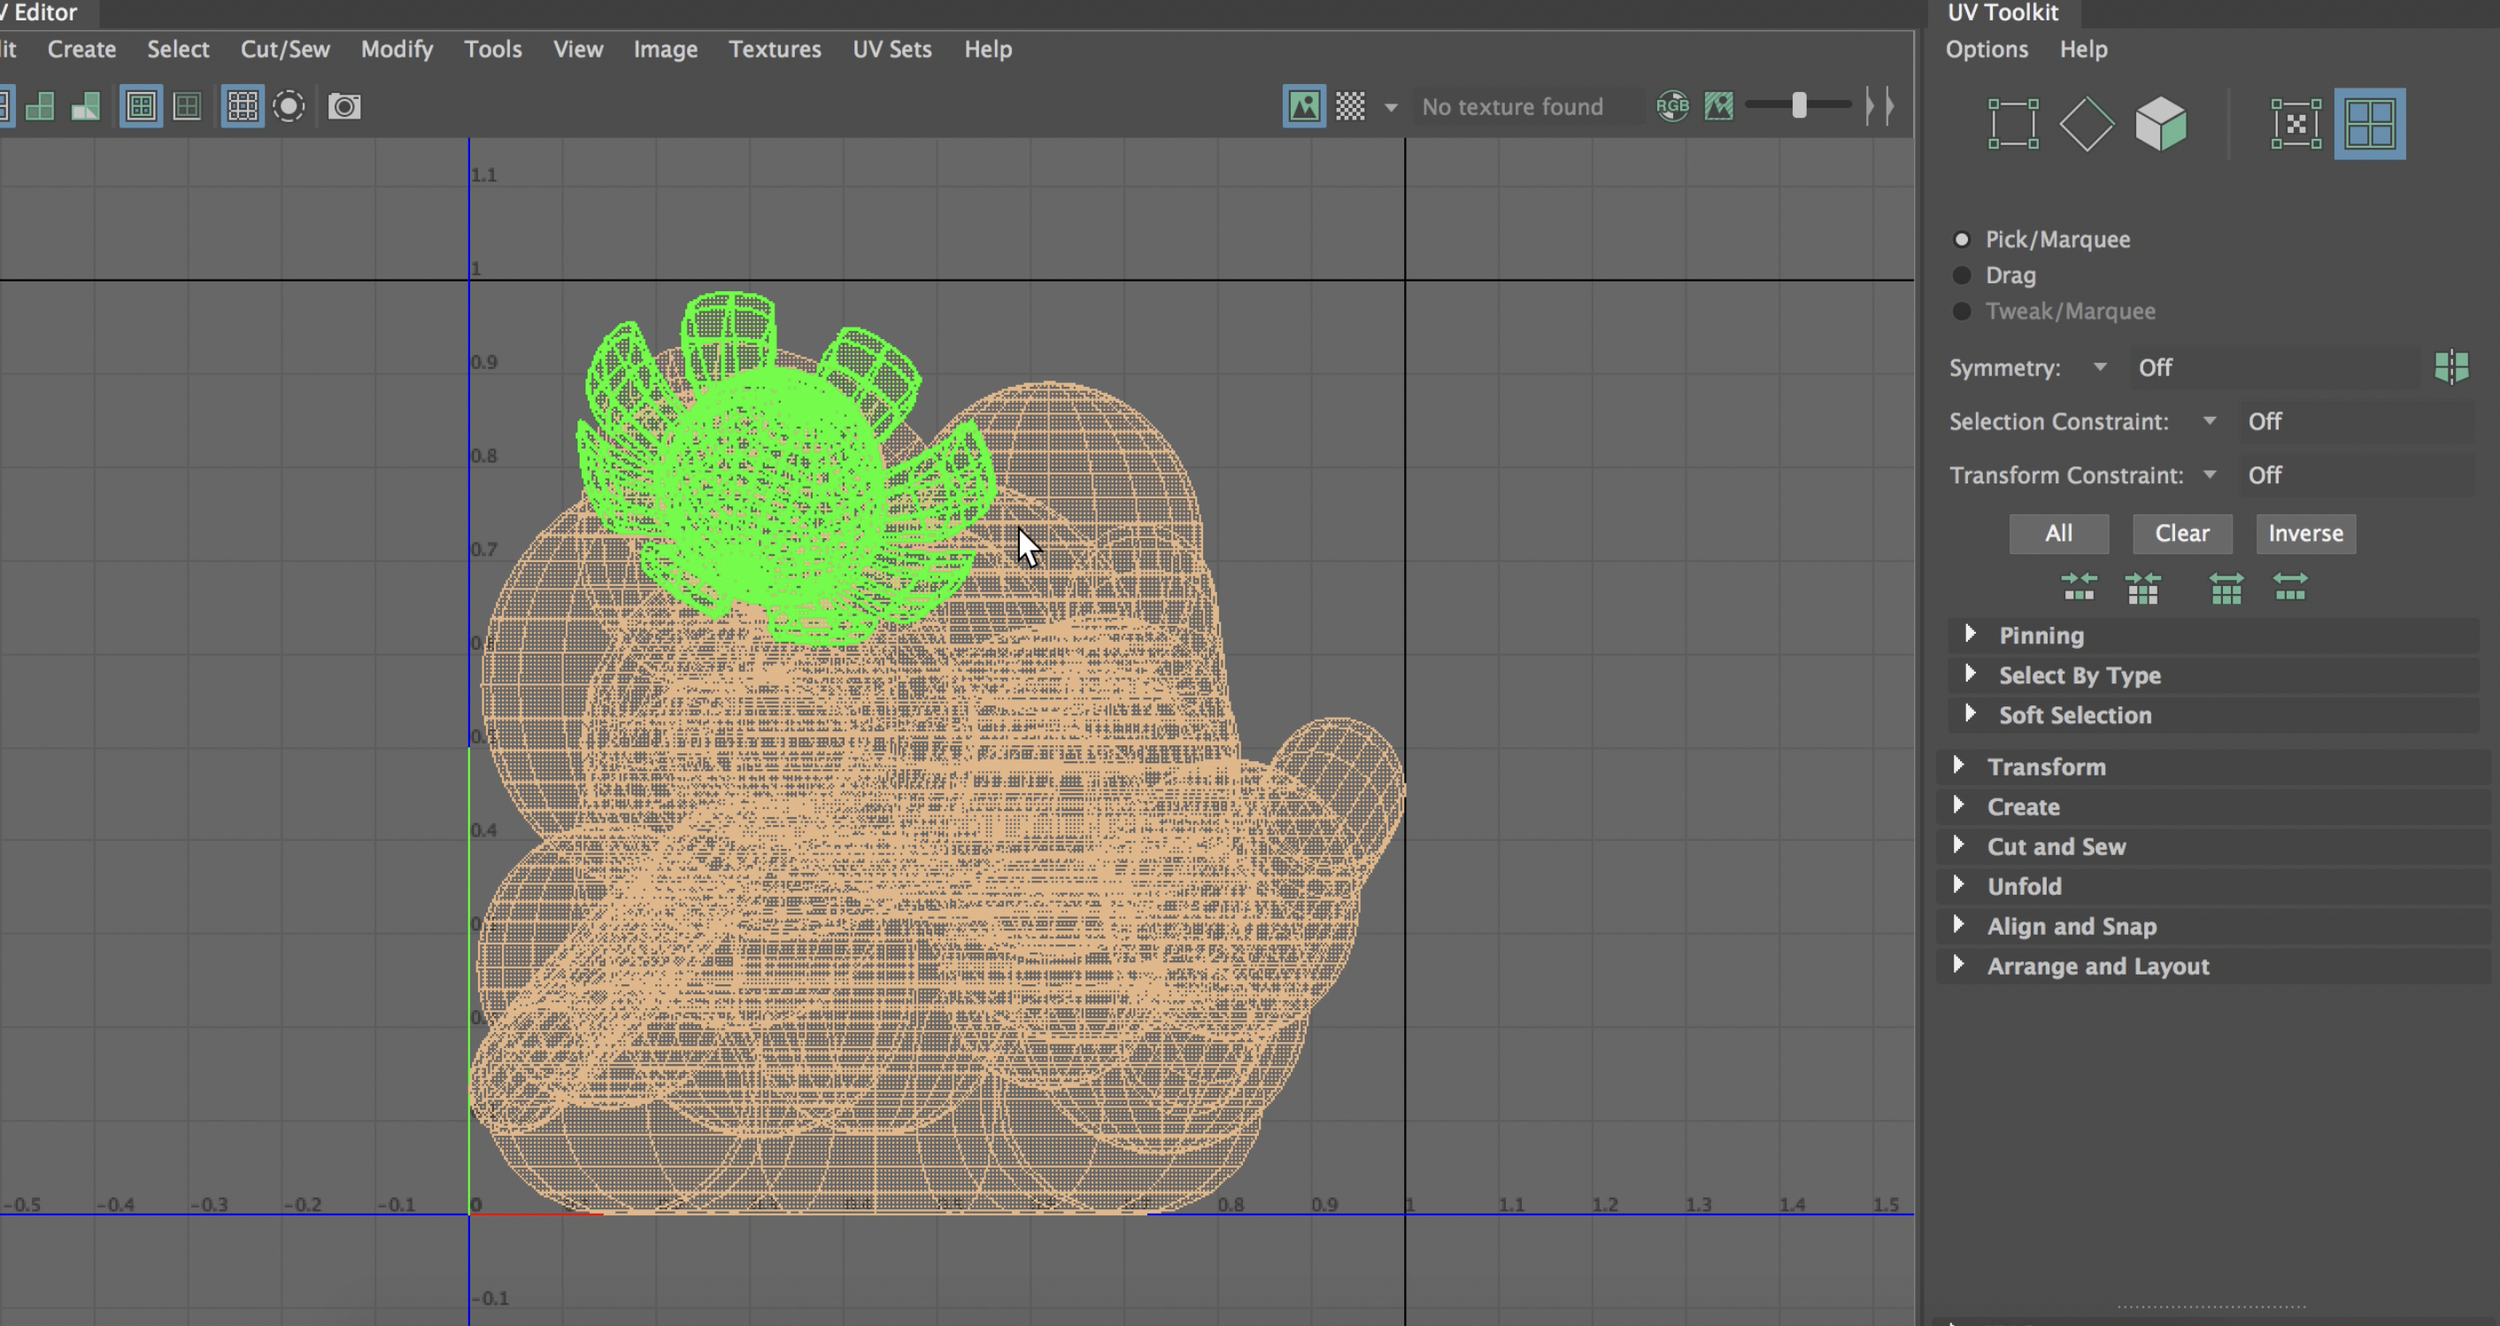
Task: Select the Tweak/Marquee radio option
Action: [x=1962, y=311]
